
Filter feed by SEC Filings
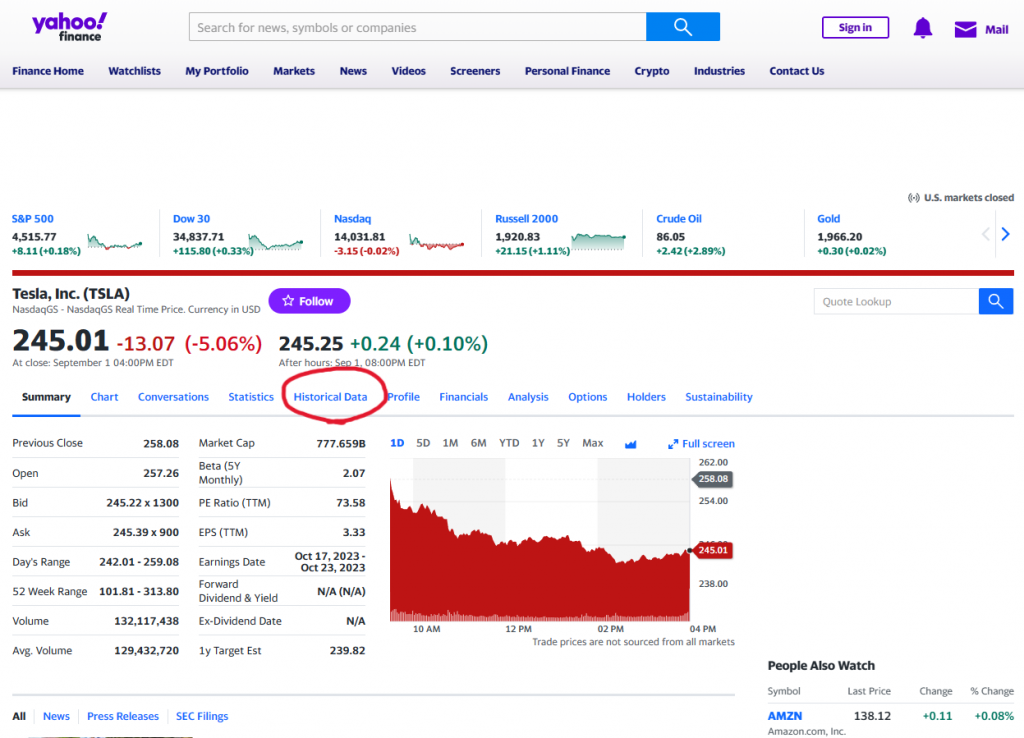pos(202,716)
